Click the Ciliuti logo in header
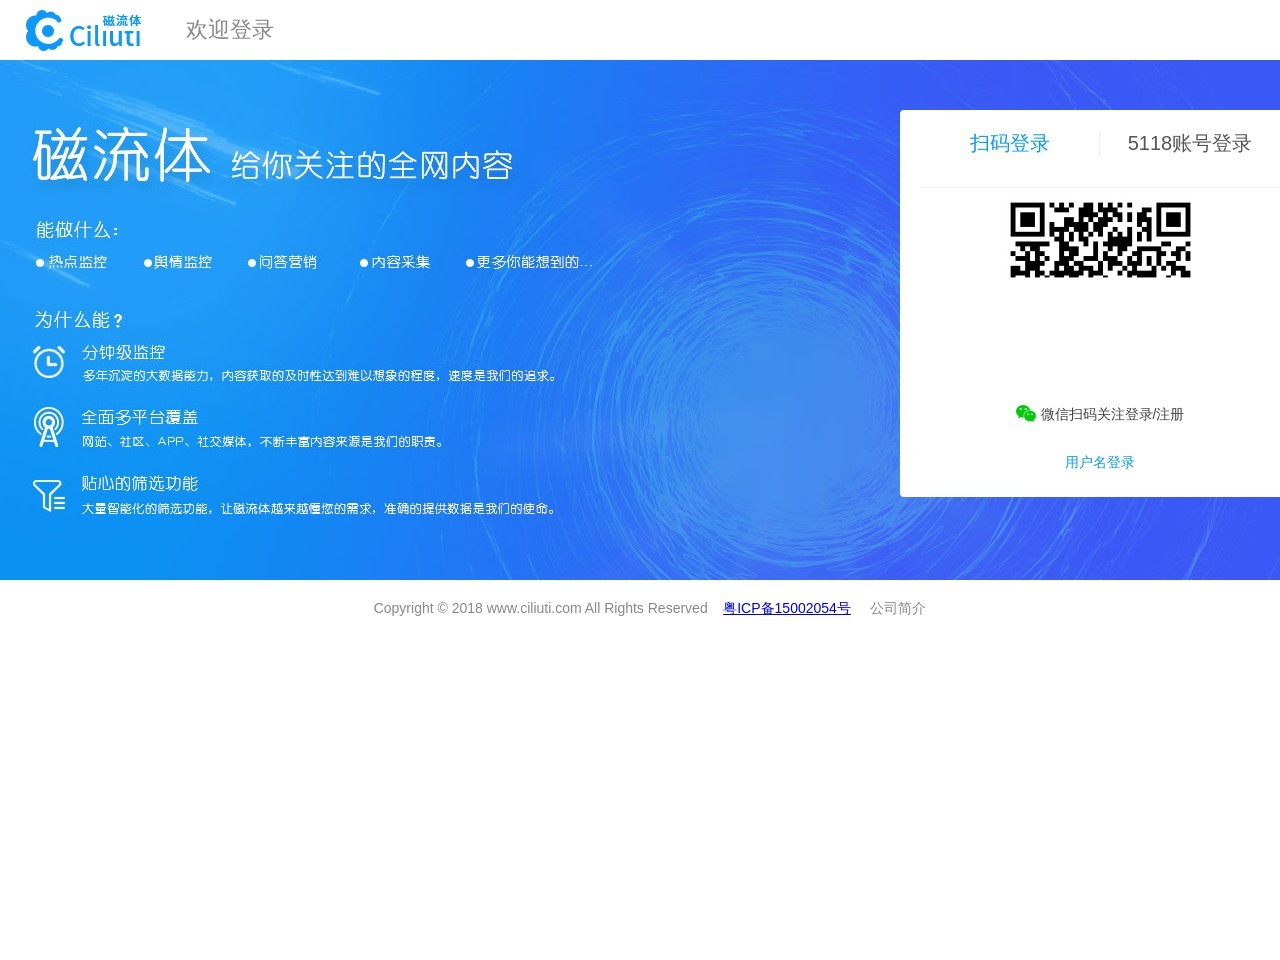The width and height of the screenshot is (1280, 960). click(x=84, y=30)
